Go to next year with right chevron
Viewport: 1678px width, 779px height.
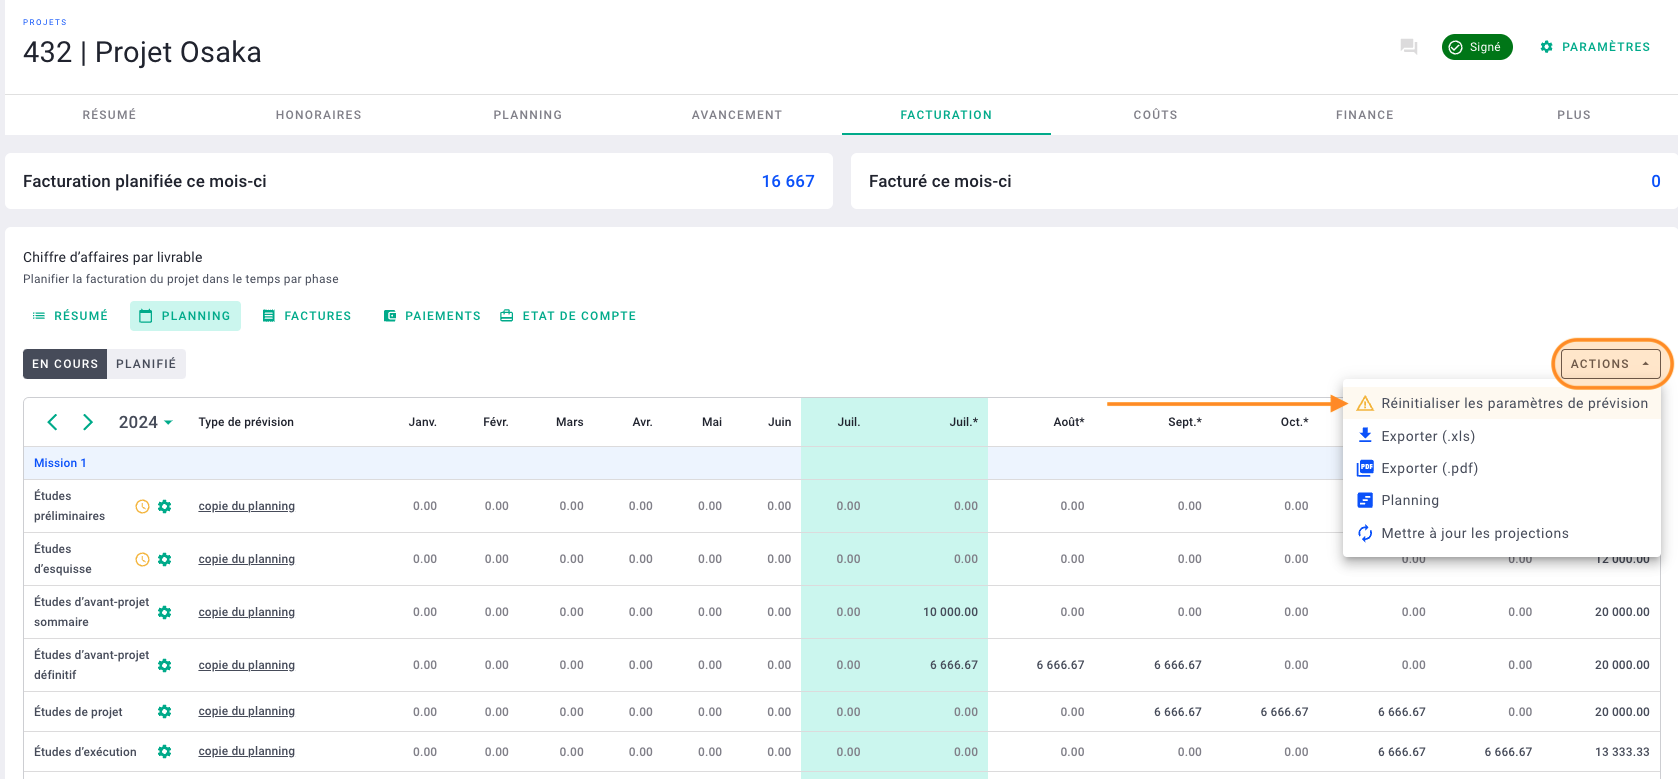[88, 422]
